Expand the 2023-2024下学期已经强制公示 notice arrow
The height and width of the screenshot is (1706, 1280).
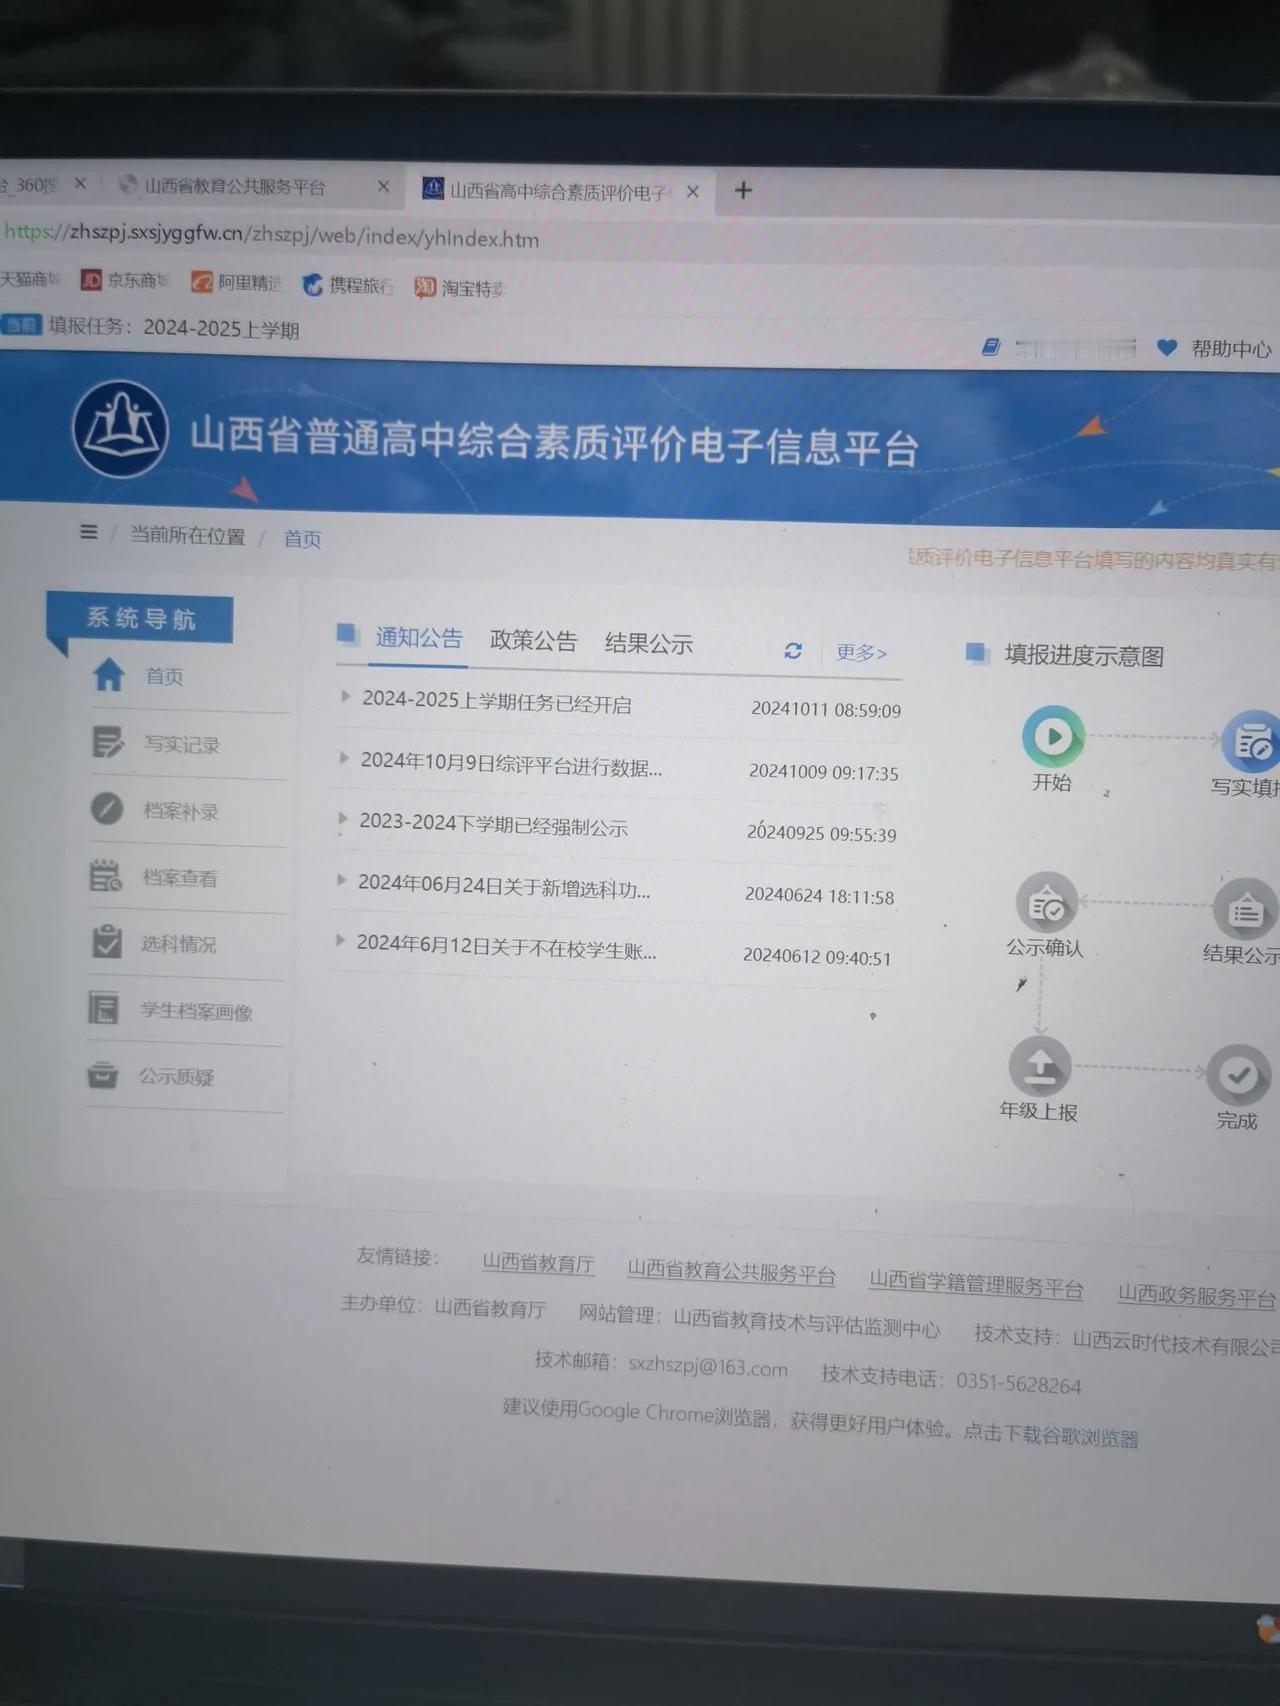343,818
